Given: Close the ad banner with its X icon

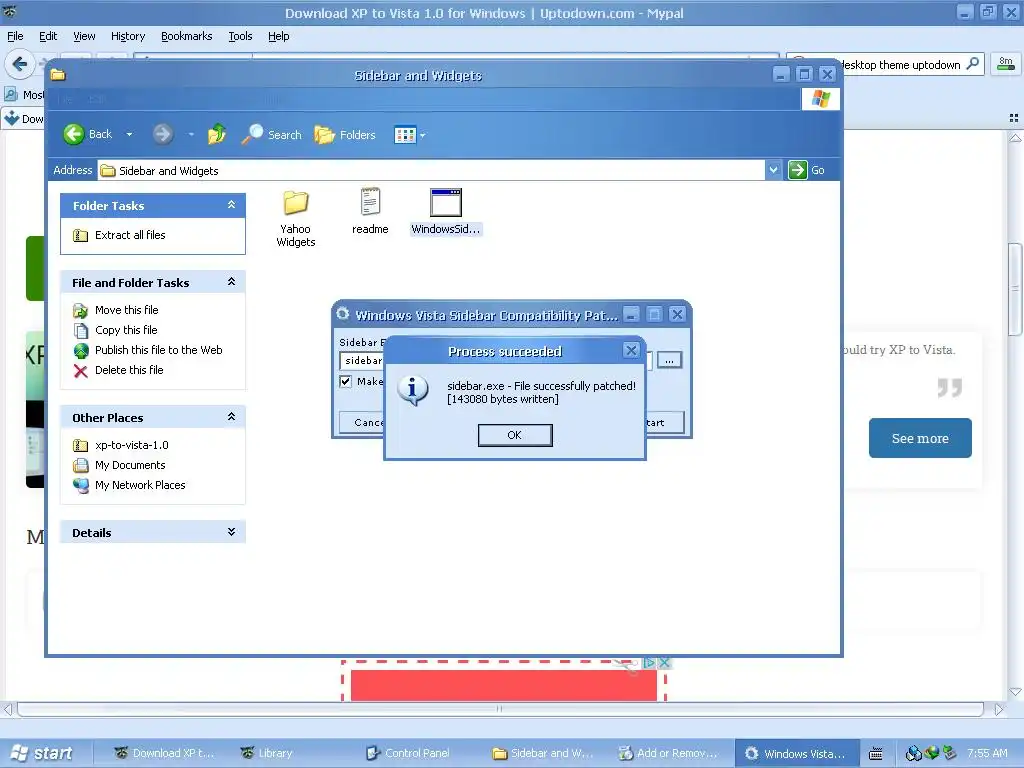Looking at the screenshot, I should [664, 663].
